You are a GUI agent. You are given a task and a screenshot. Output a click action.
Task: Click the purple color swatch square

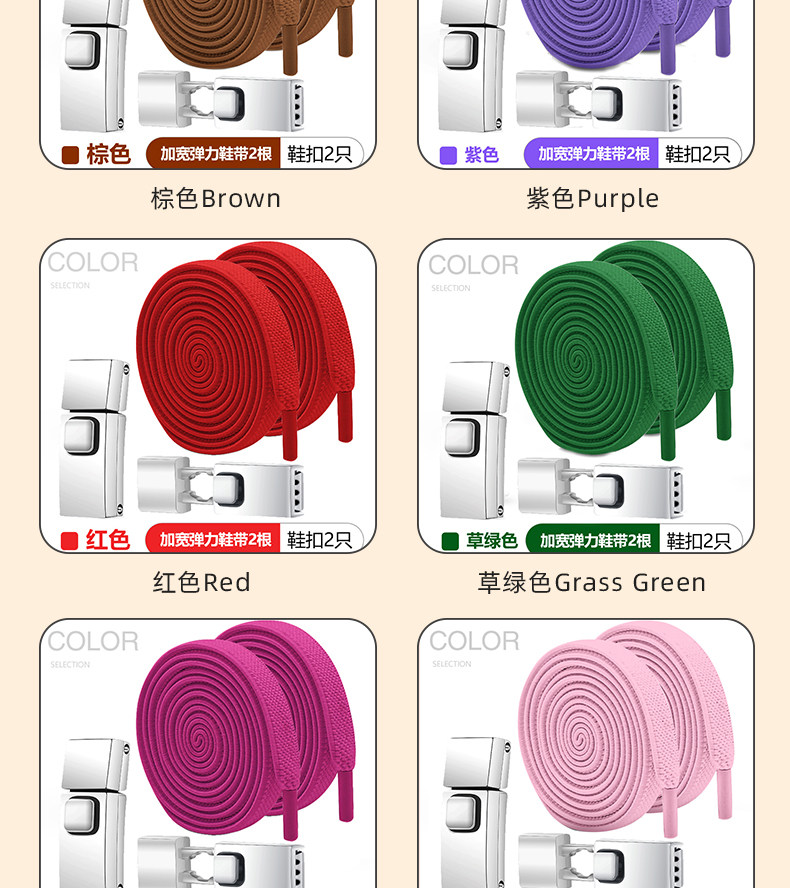click(x=449, y=155)
